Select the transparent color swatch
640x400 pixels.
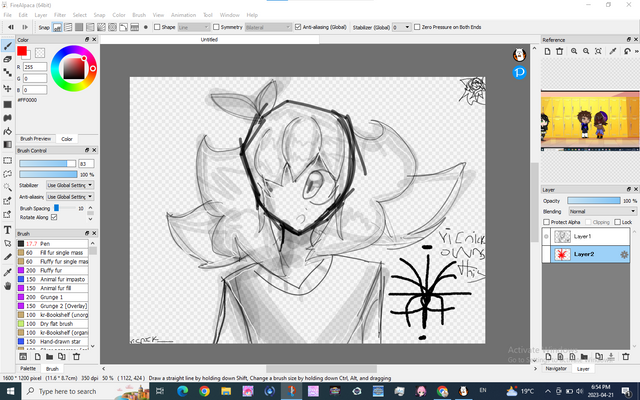tap(40, 53)
